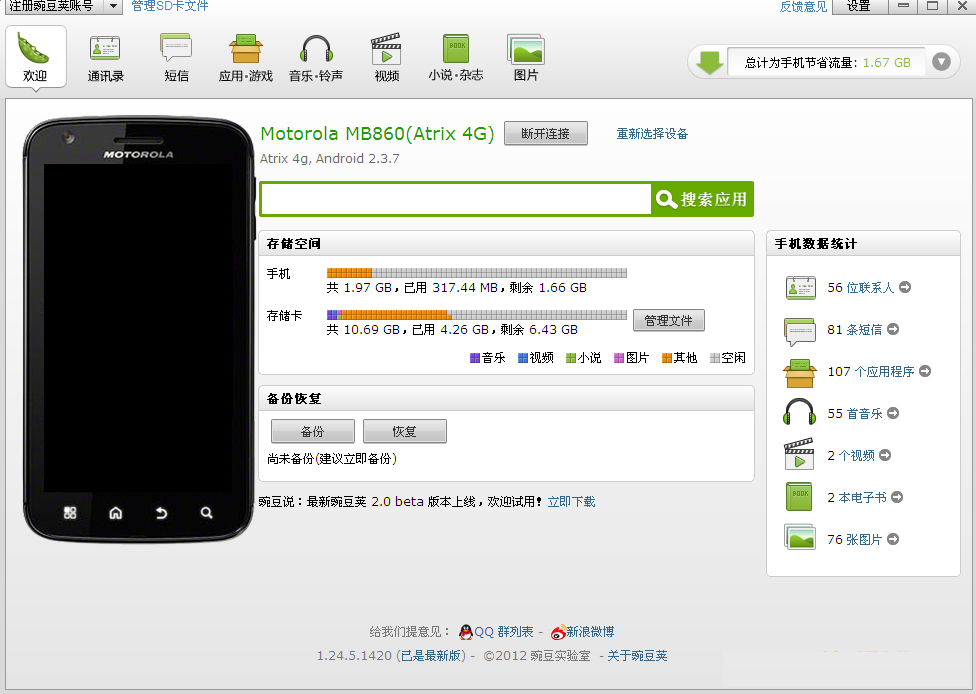This screenshot has width=976, height=694.
Task: Open 55 首音乐 link
Action: tap(855, 413)
